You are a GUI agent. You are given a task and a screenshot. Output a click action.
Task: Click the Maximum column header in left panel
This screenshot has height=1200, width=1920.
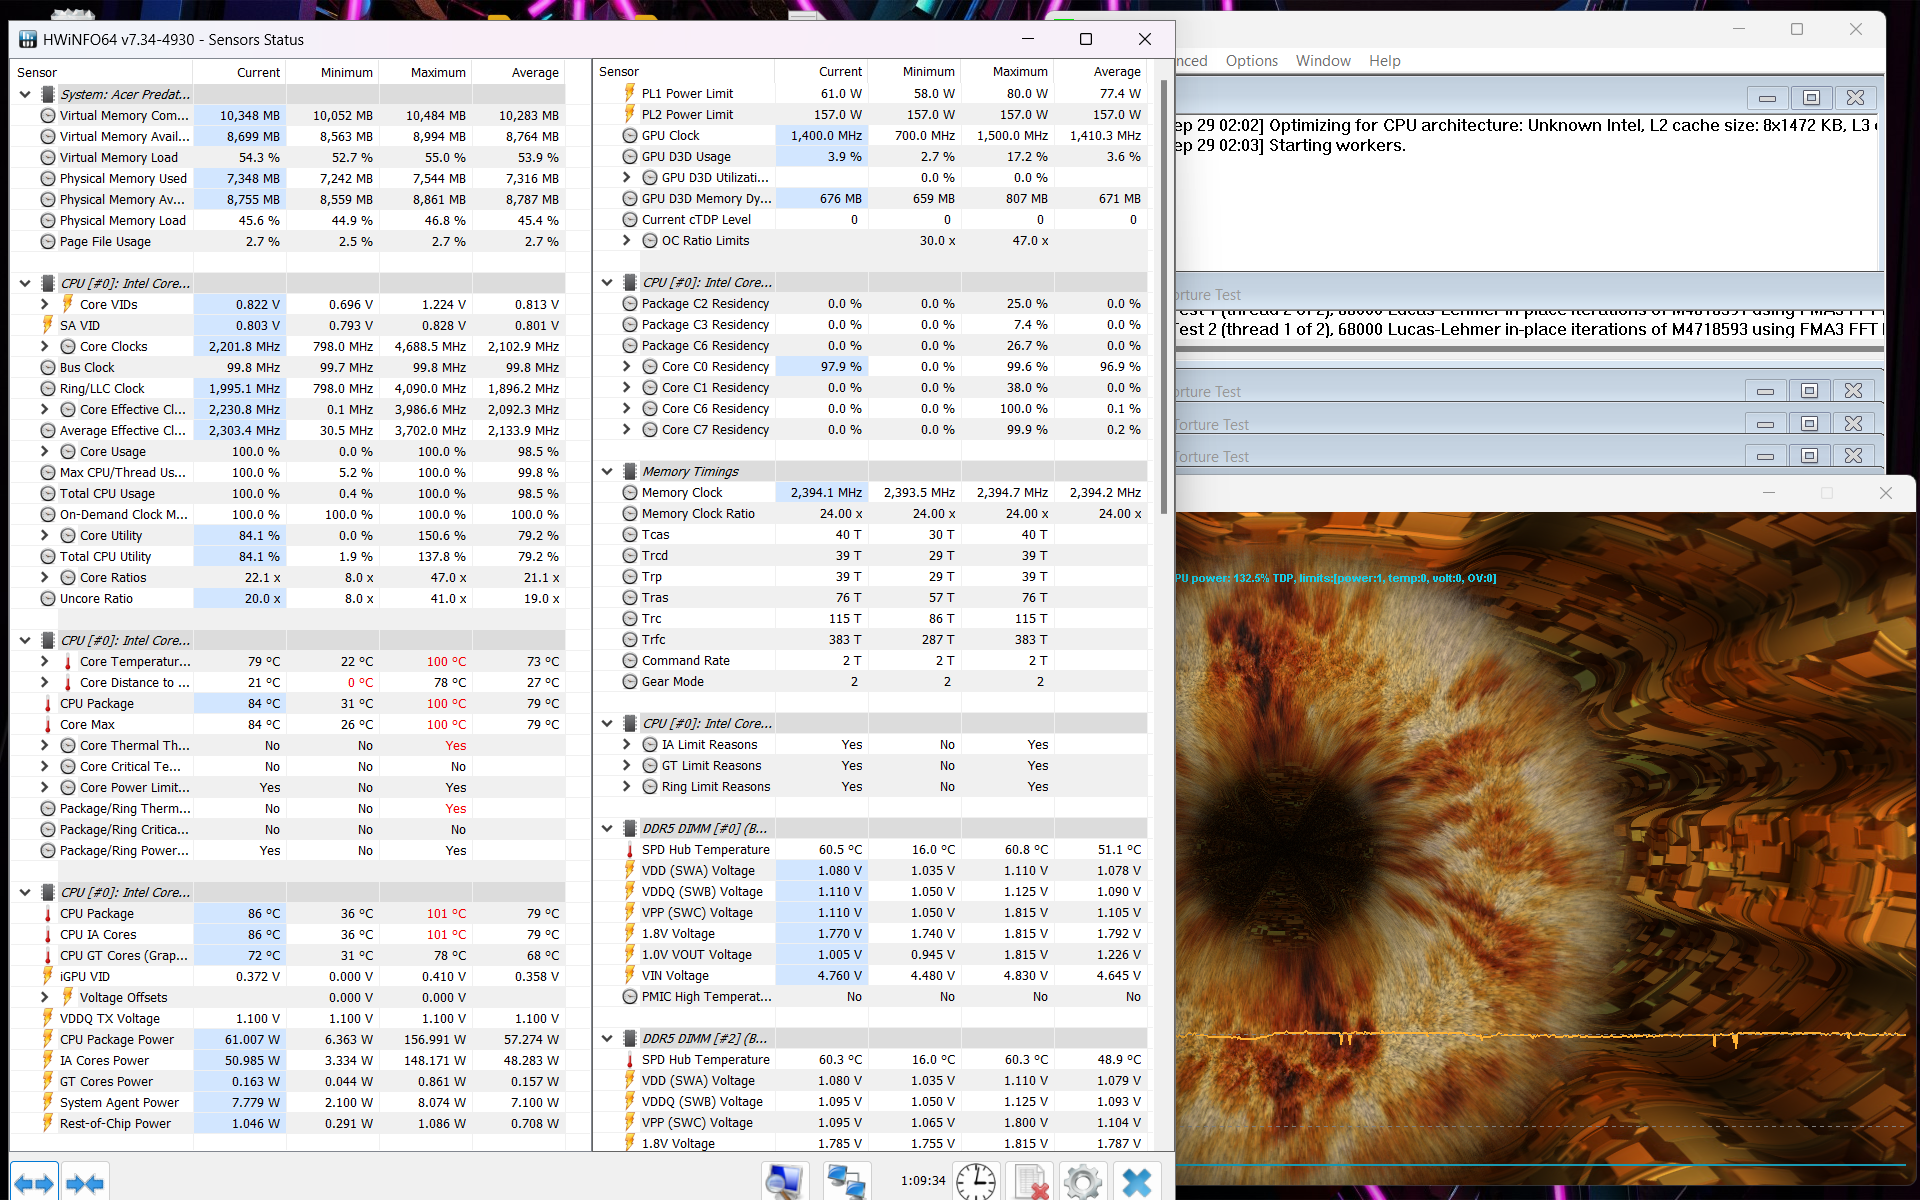point(437,72)
